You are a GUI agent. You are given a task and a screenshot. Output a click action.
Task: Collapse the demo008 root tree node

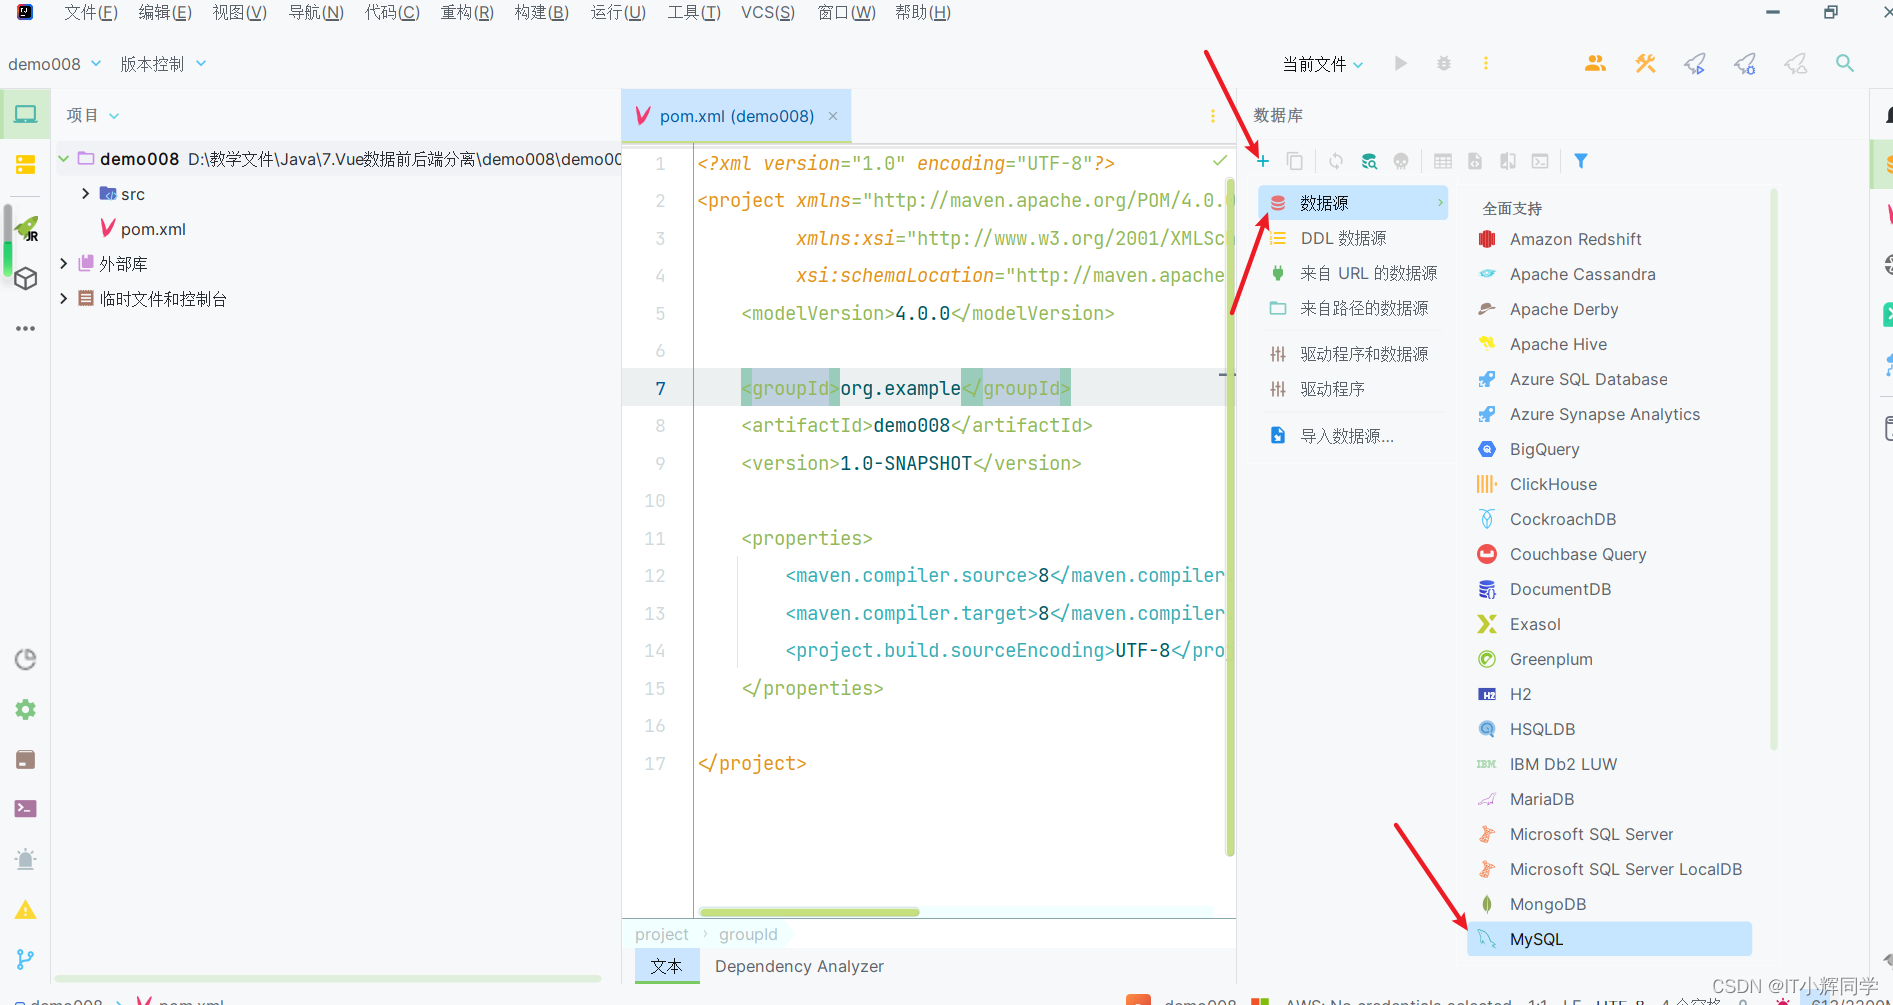[x=64, y=158]
